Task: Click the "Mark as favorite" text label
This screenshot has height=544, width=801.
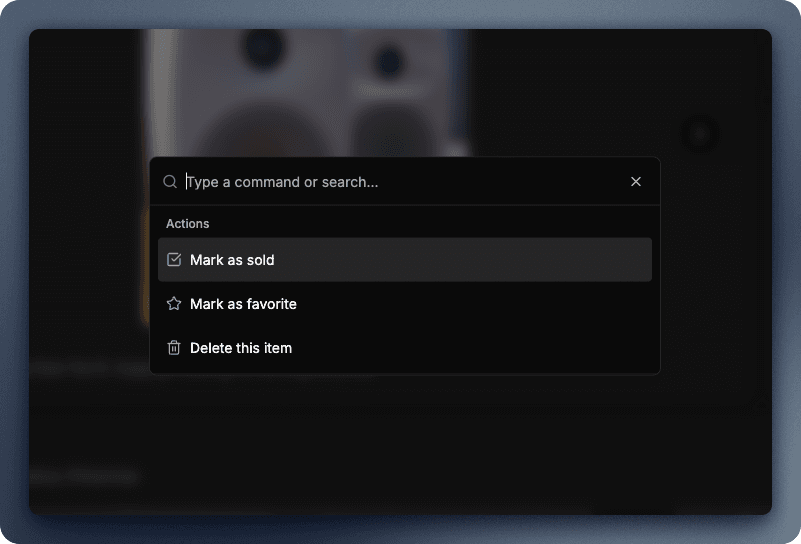Action: 243,304
